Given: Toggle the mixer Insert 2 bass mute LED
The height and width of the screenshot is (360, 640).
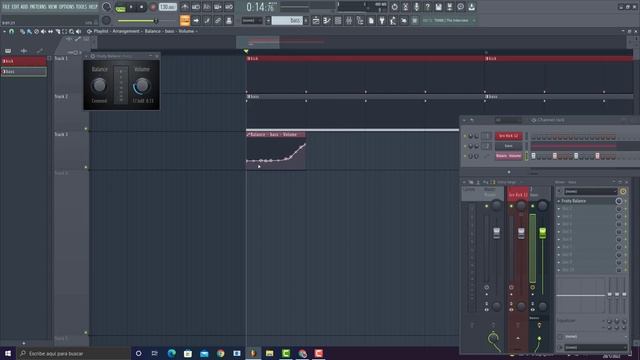Looking at the screenshot, I should click(532, 207).
